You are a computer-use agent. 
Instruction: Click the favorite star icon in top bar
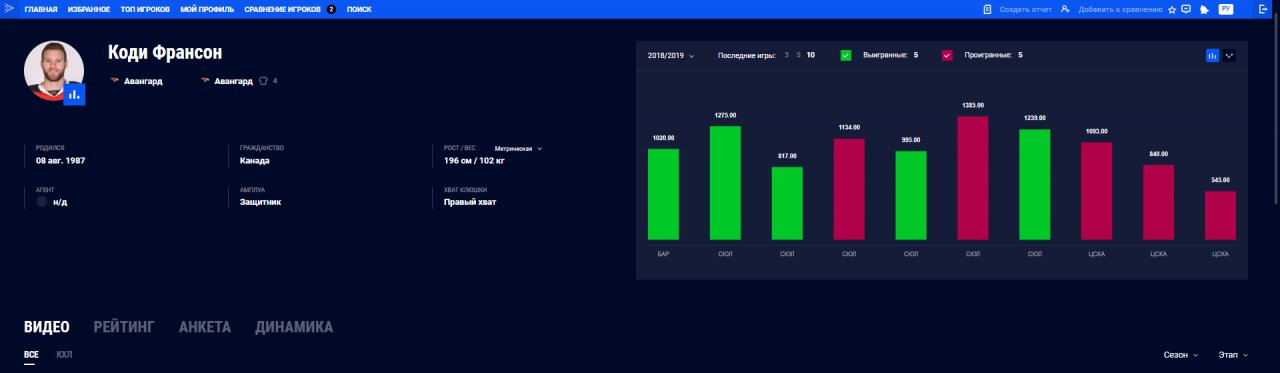click(1172, 9)
